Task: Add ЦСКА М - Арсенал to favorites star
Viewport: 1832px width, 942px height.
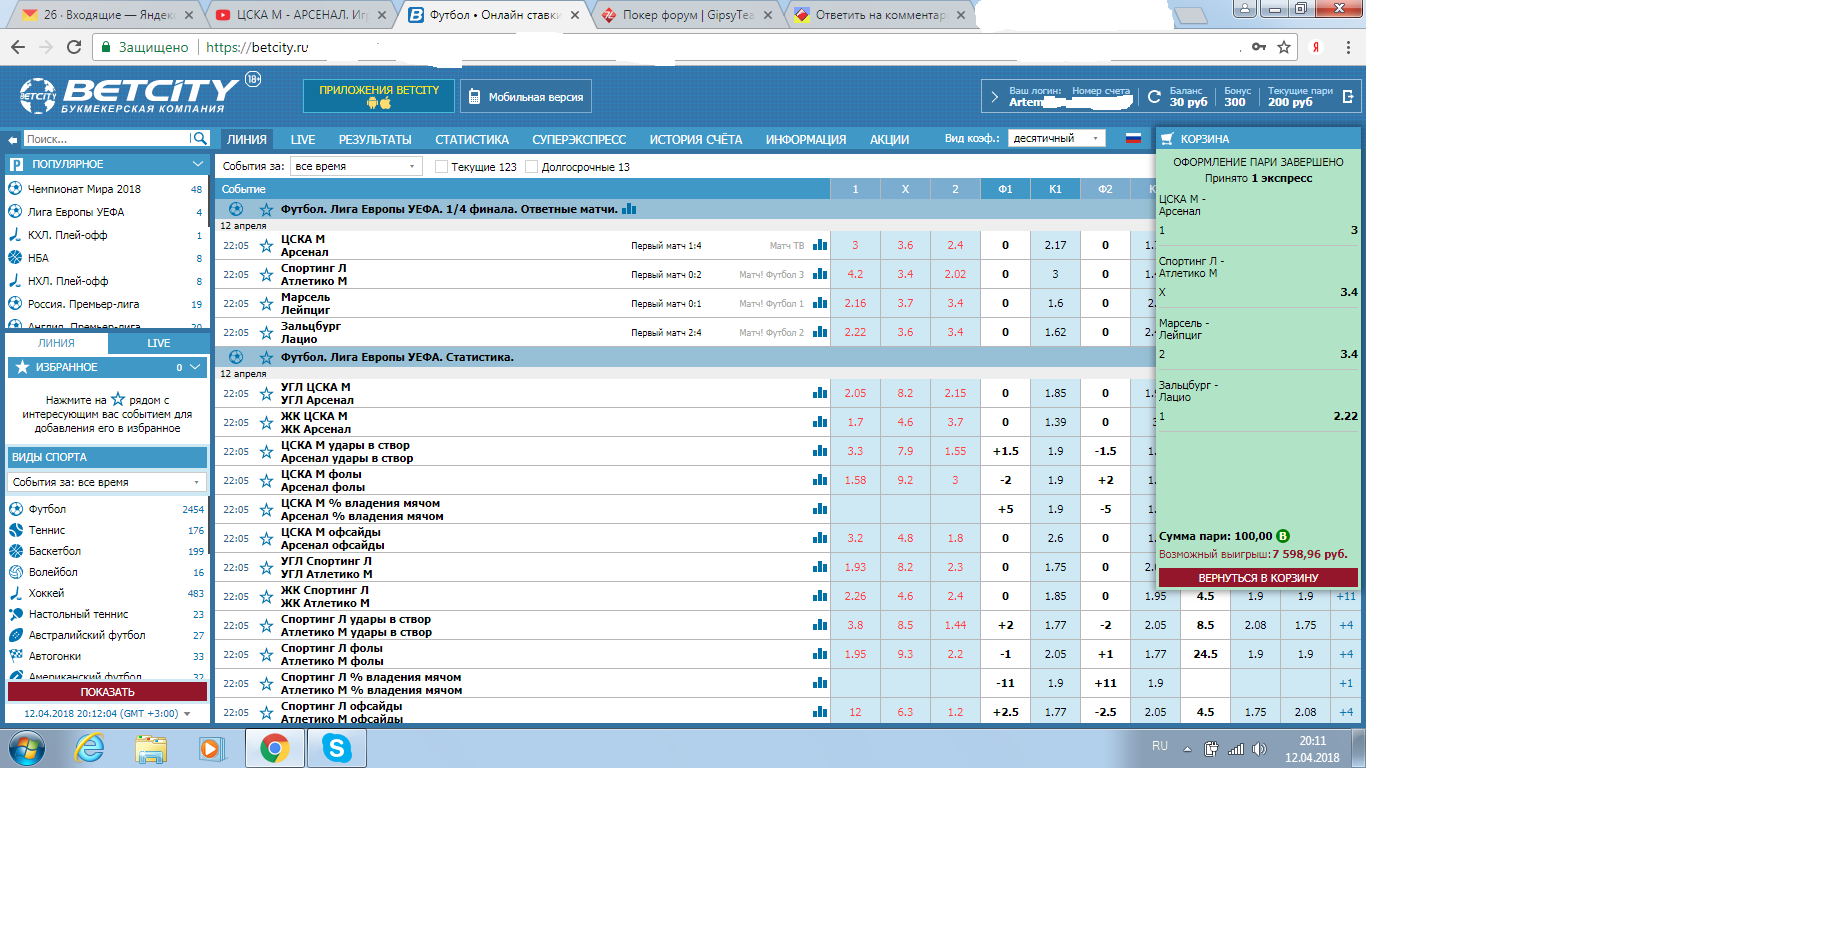Action: click(266, 246)
